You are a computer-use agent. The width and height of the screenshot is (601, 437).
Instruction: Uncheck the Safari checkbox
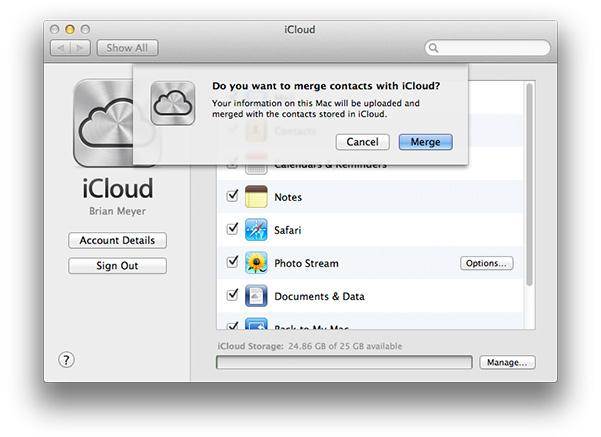click(x=232, y=229)
